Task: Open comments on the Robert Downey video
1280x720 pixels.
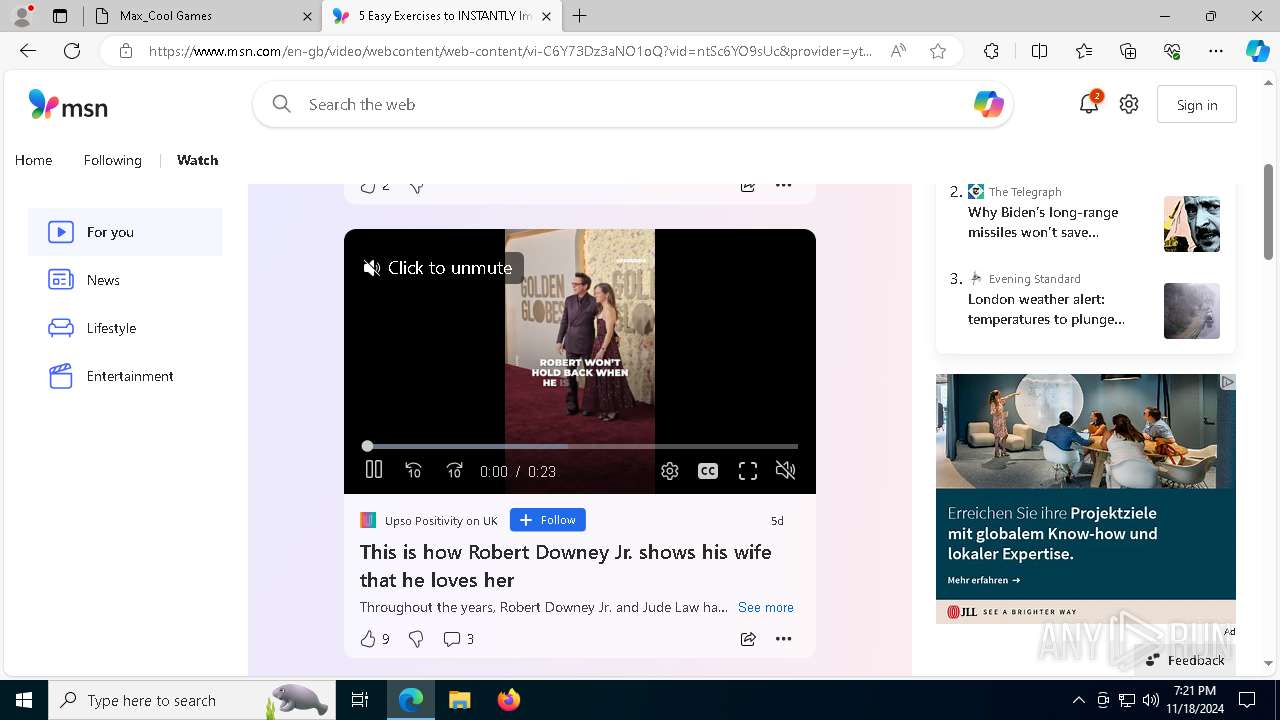Action: 458,639
